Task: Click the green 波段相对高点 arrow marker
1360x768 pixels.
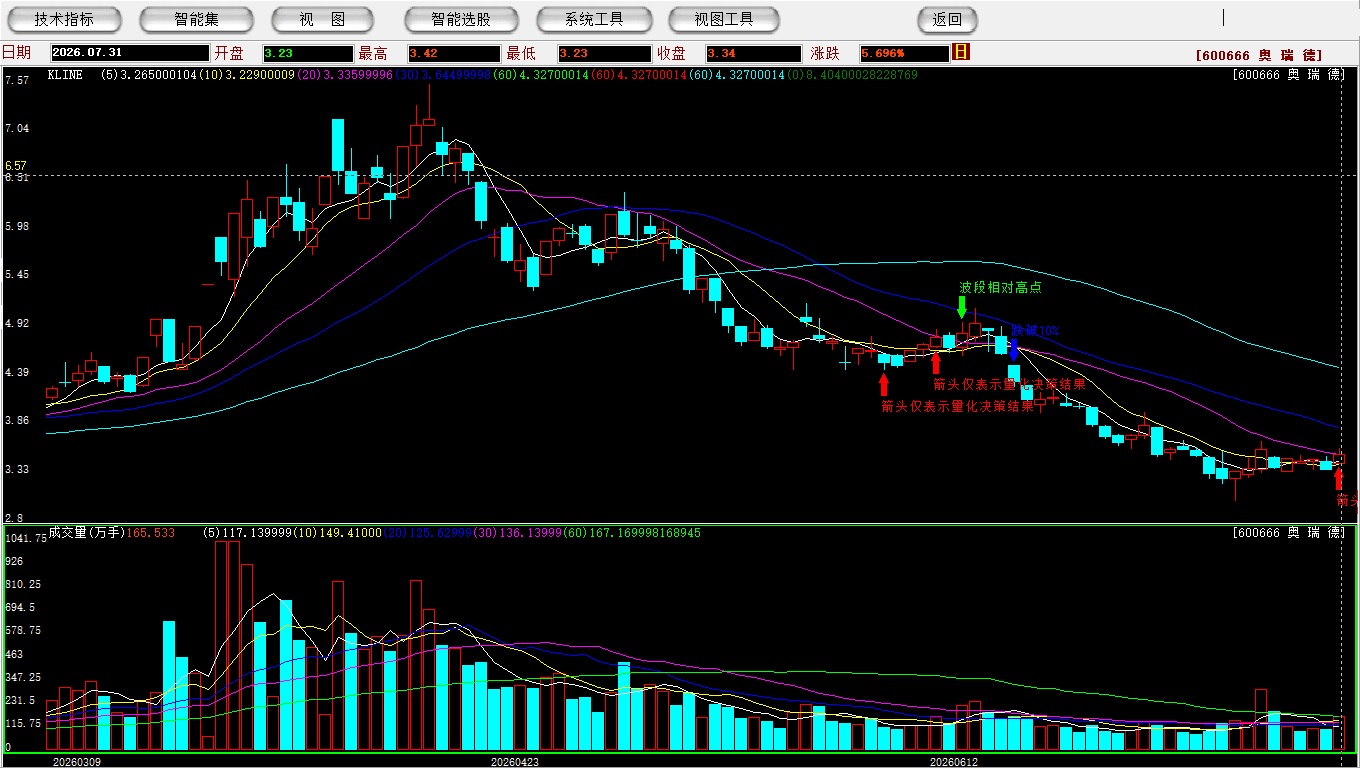Action: point(962,307)
